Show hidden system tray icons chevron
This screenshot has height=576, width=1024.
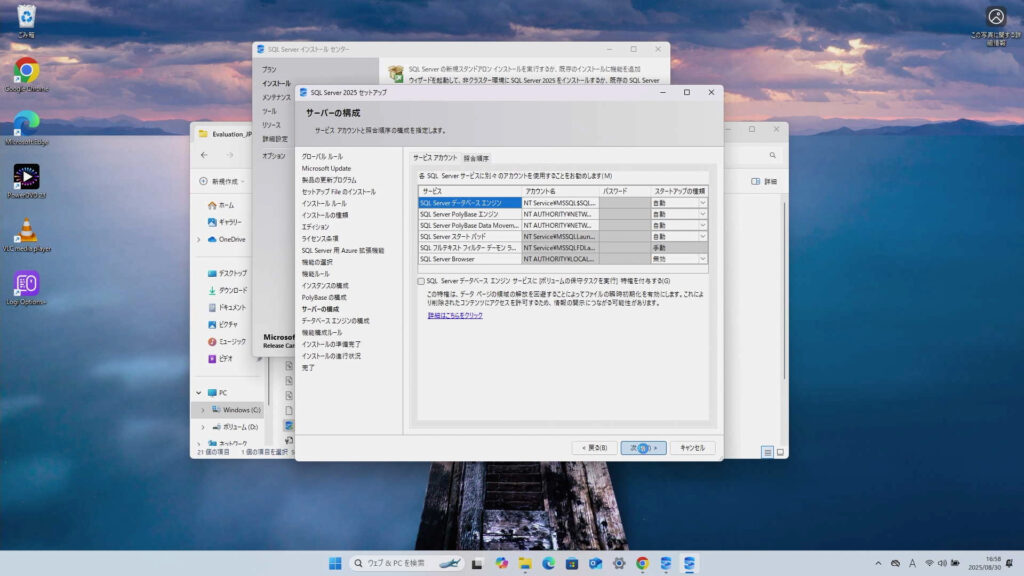[x=878, y=563]
